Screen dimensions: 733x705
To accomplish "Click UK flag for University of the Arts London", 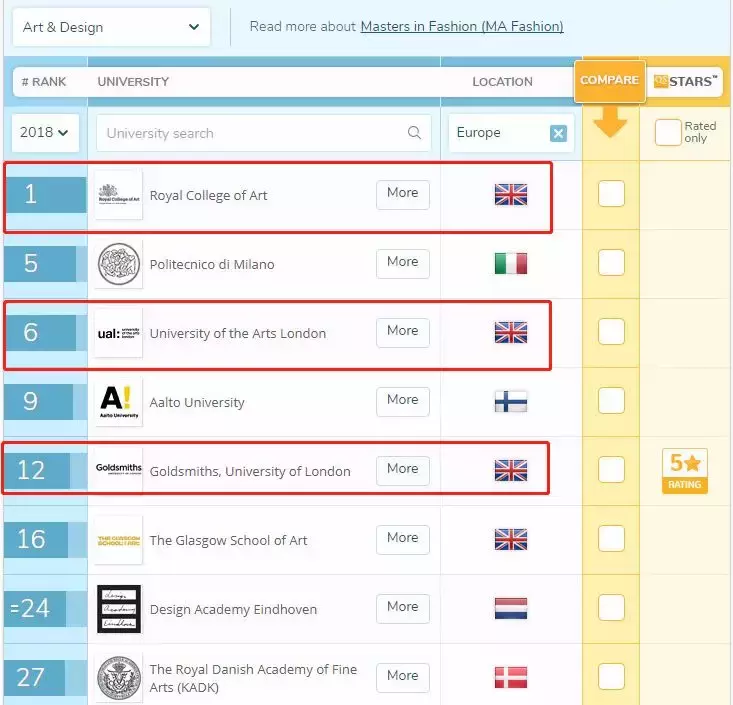I will pyautogui.click(x=511, y=332).
